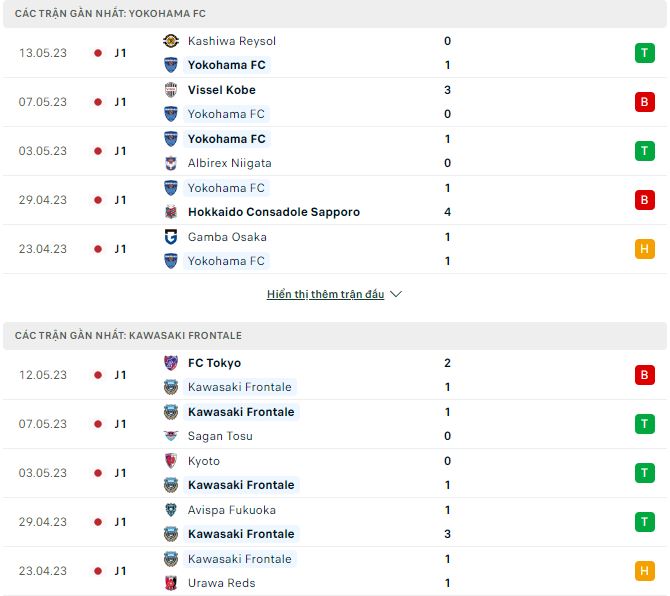Click green T badge for 13.05.23 match
The width and height of the screenshot is (670, 596).
tap(644, 53)
